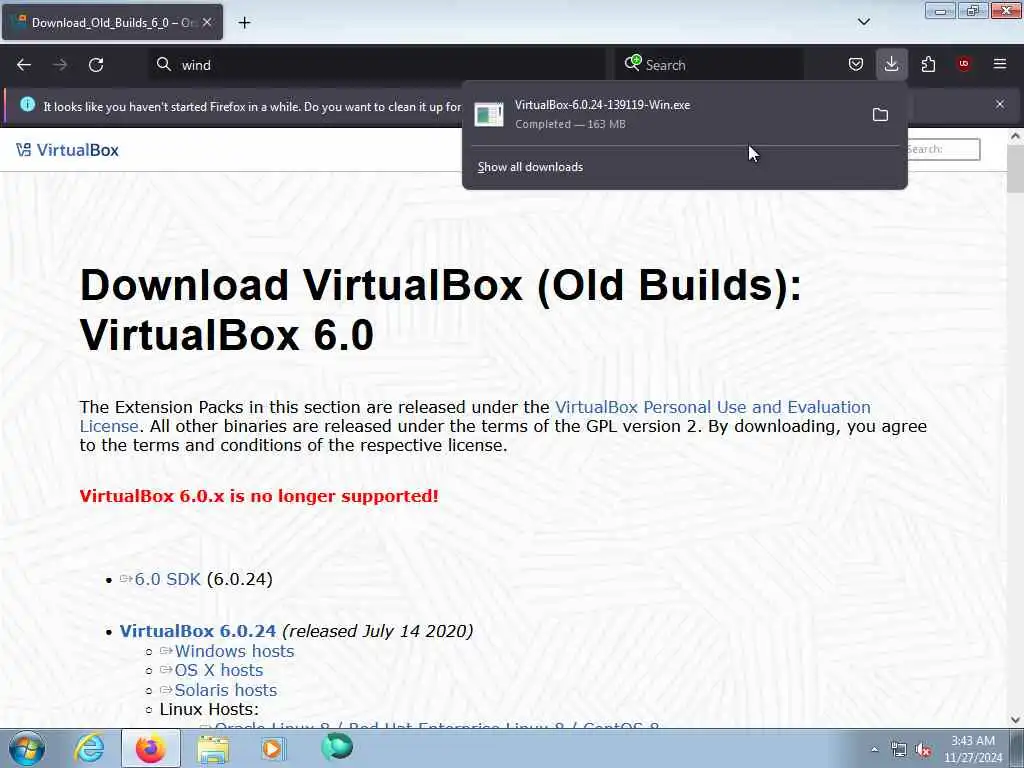Click Show all downloads

(530, 167)
